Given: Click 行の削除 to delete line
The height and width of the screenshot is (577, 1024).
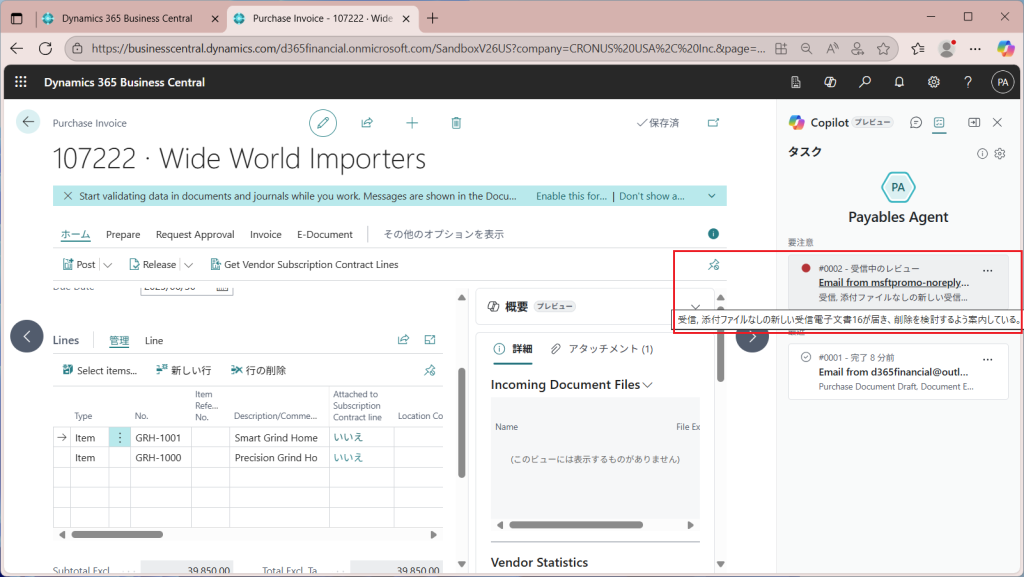Looking at the screenshot, I should 259,370.
